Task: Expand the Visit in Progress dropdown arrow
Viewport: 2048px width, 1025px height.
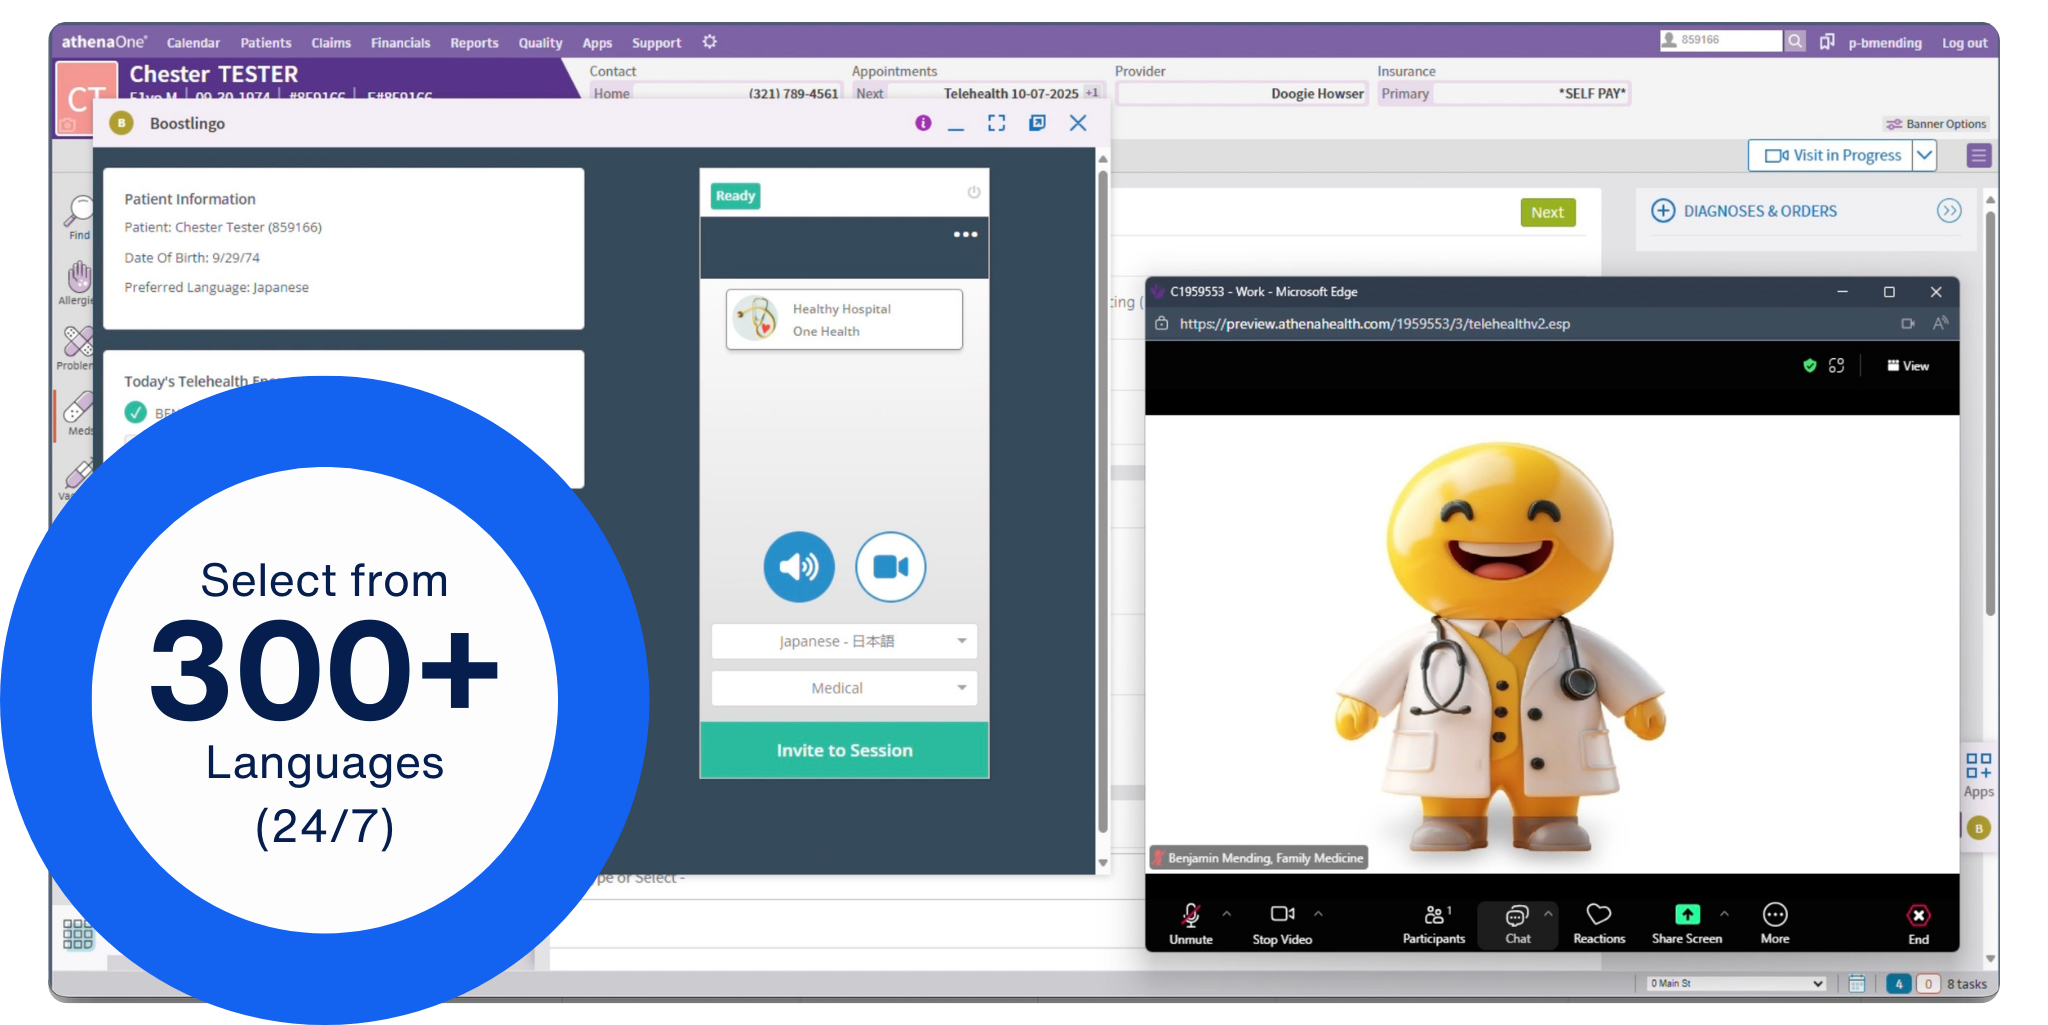Action: tap(1925, 155)
